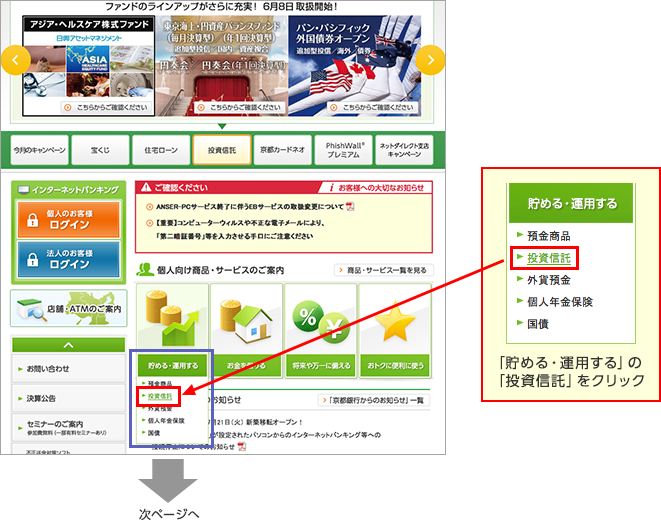Open ANSER-PCサービス終了 notice link
Viewport: 661px width, 520px height.
250,207
